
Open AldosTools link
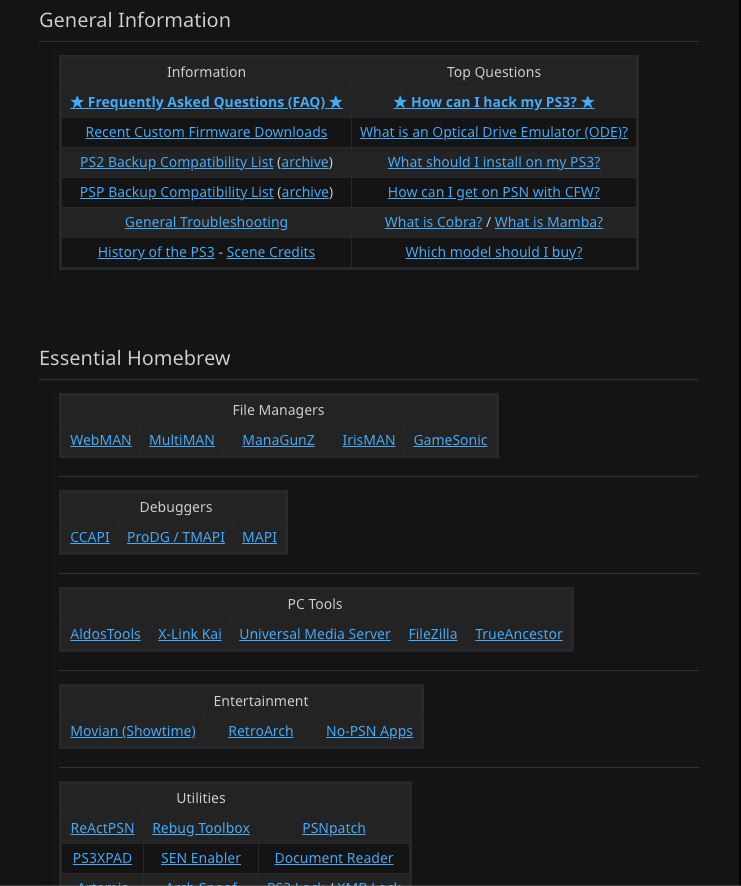pyautogui.click(x=105, y=635)
